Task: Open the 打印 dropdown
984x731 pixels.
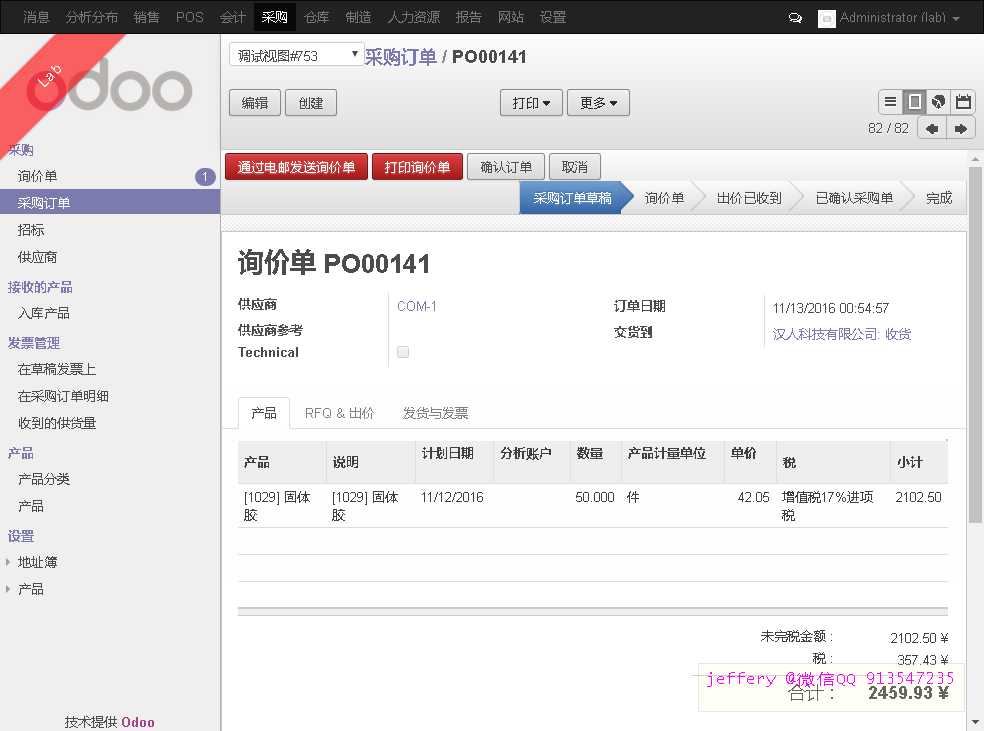Action: (x=531, y=103)
